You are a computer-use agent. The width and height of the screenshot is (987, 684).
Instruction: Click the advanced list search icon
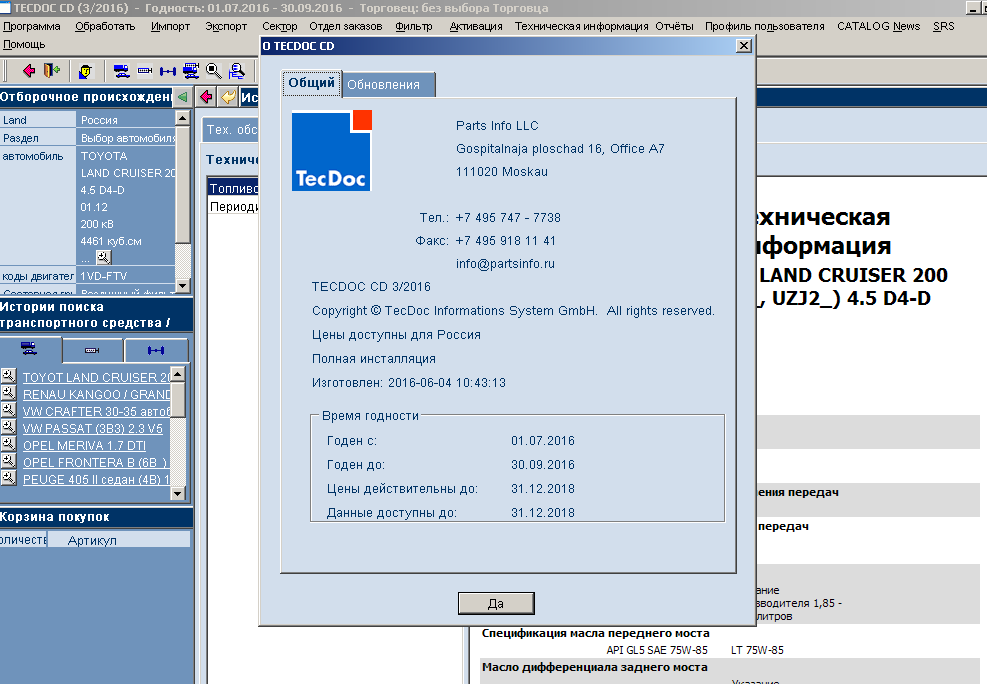[237, 70]
